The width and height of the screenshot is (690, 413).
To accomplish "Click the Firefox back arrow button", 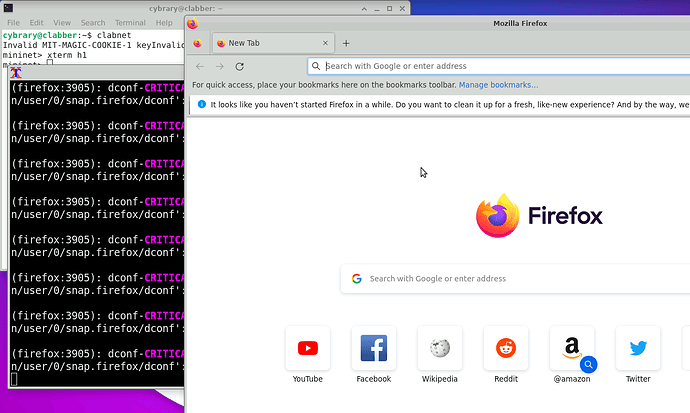I will click(200, 66).
